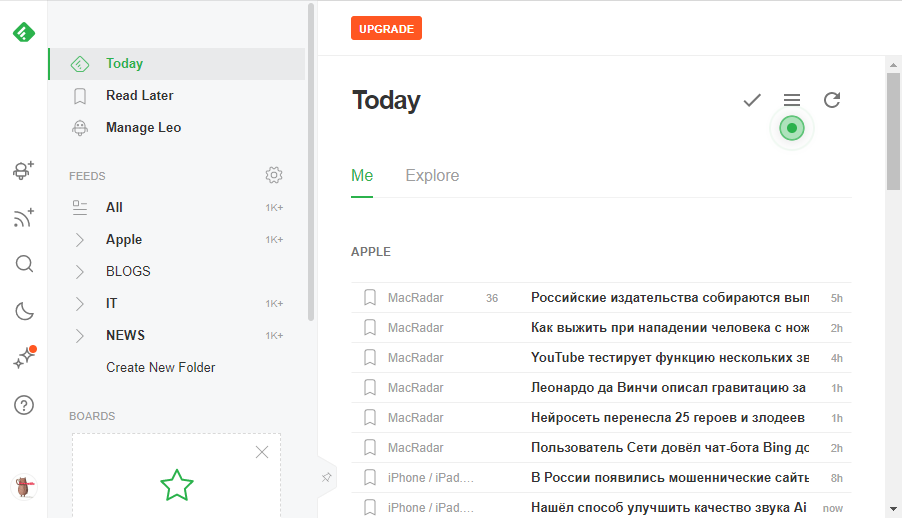The image size is (902, 518).
Task: Save Российские издательства article with bookmark
Action: (370, 298)
